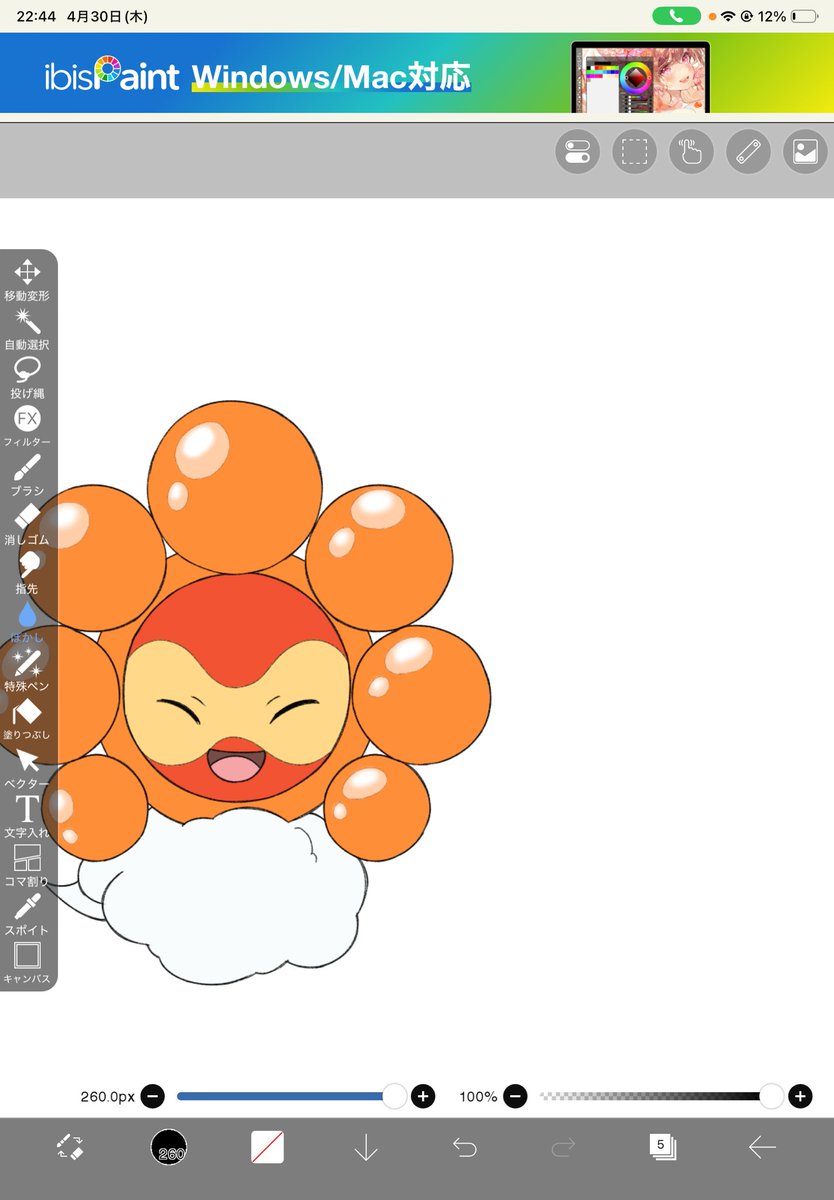Choose the ぼかし blur tool

pos(27,620)
